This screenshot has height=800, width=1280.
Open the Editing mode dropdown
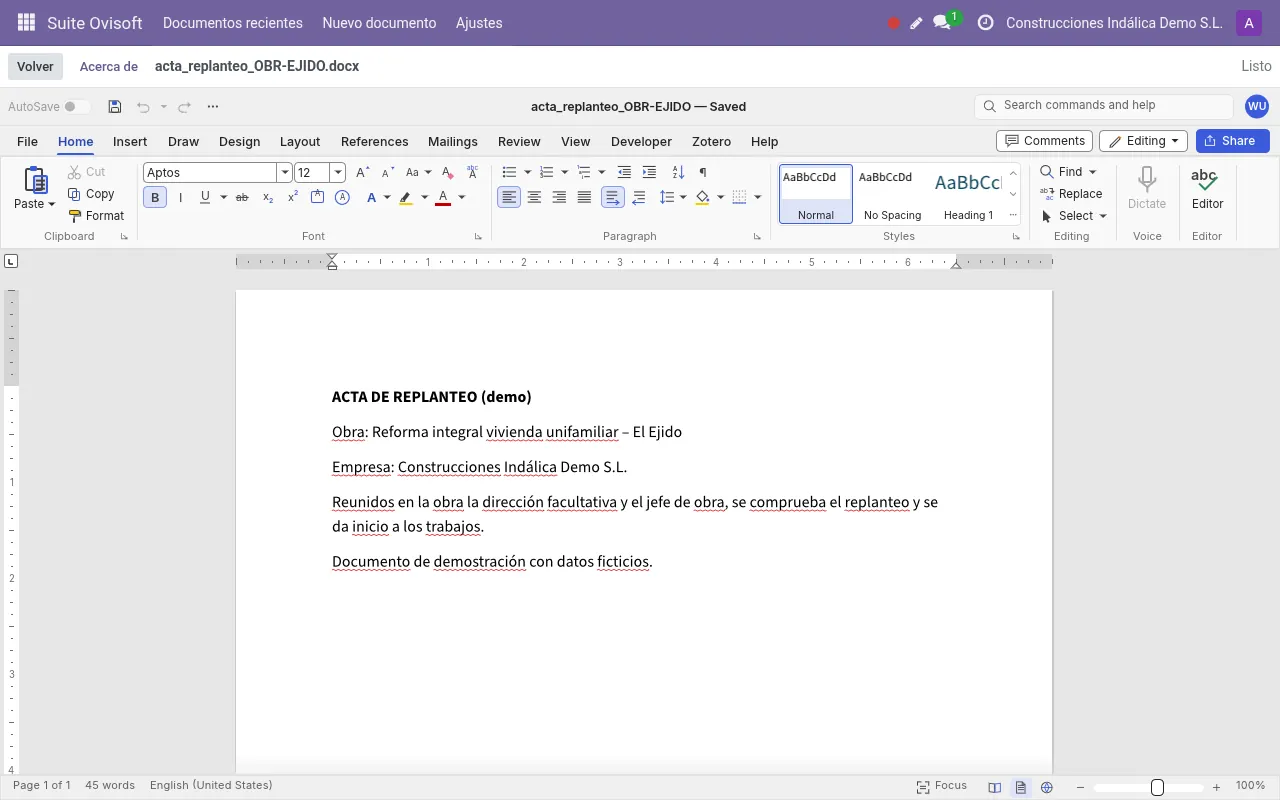[1143, 141]
